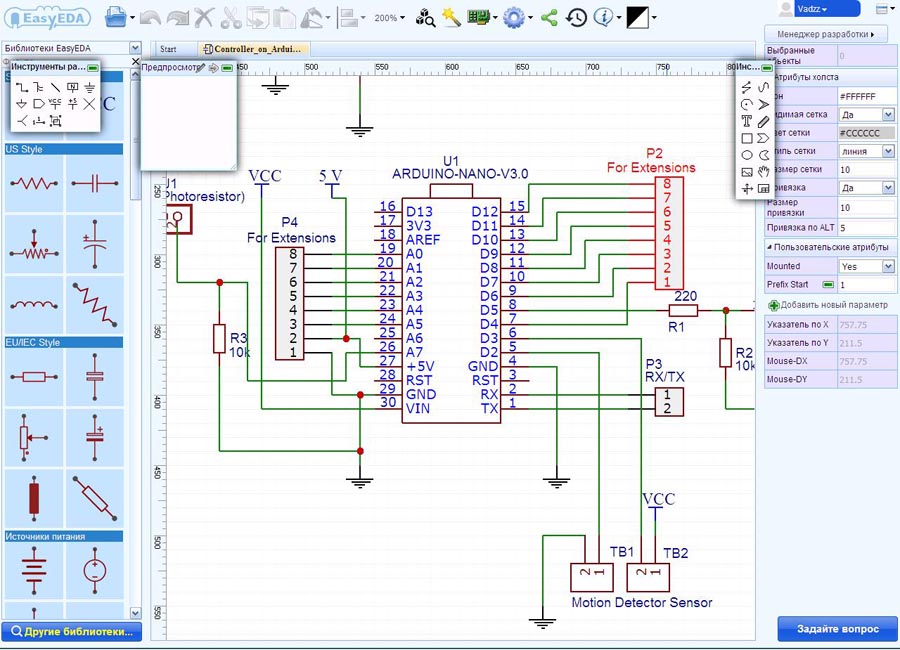Edit the grid size field showing 10
900x650 pixels.
coord(866,169)
